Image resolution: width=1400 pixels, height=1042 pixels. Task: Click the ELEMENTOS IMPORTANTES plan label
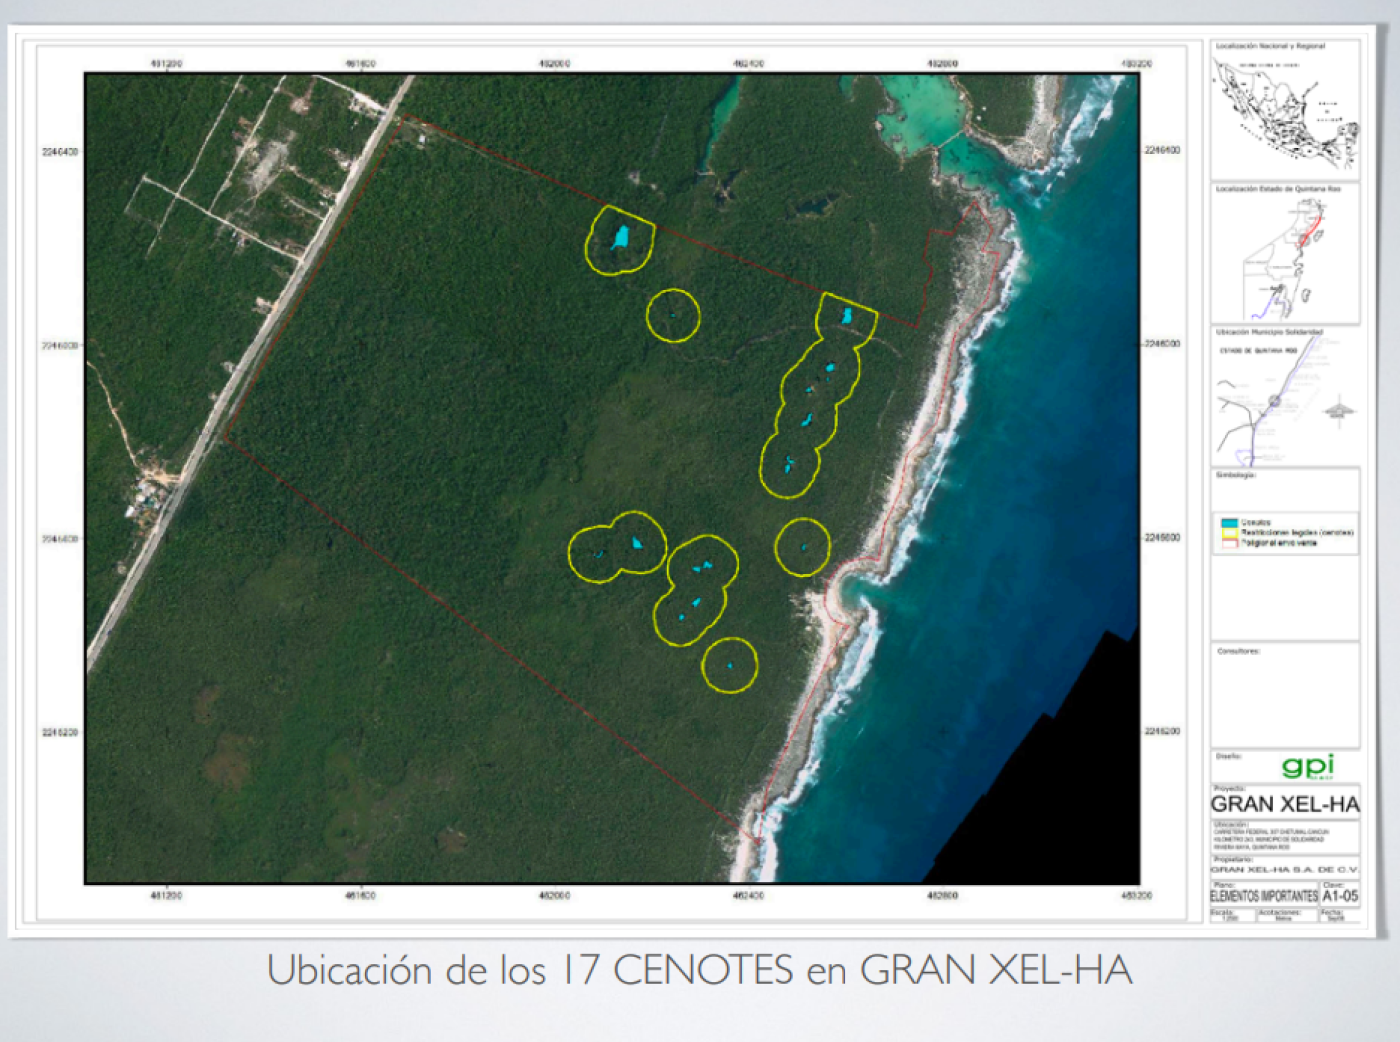[x=1264, y=896]
